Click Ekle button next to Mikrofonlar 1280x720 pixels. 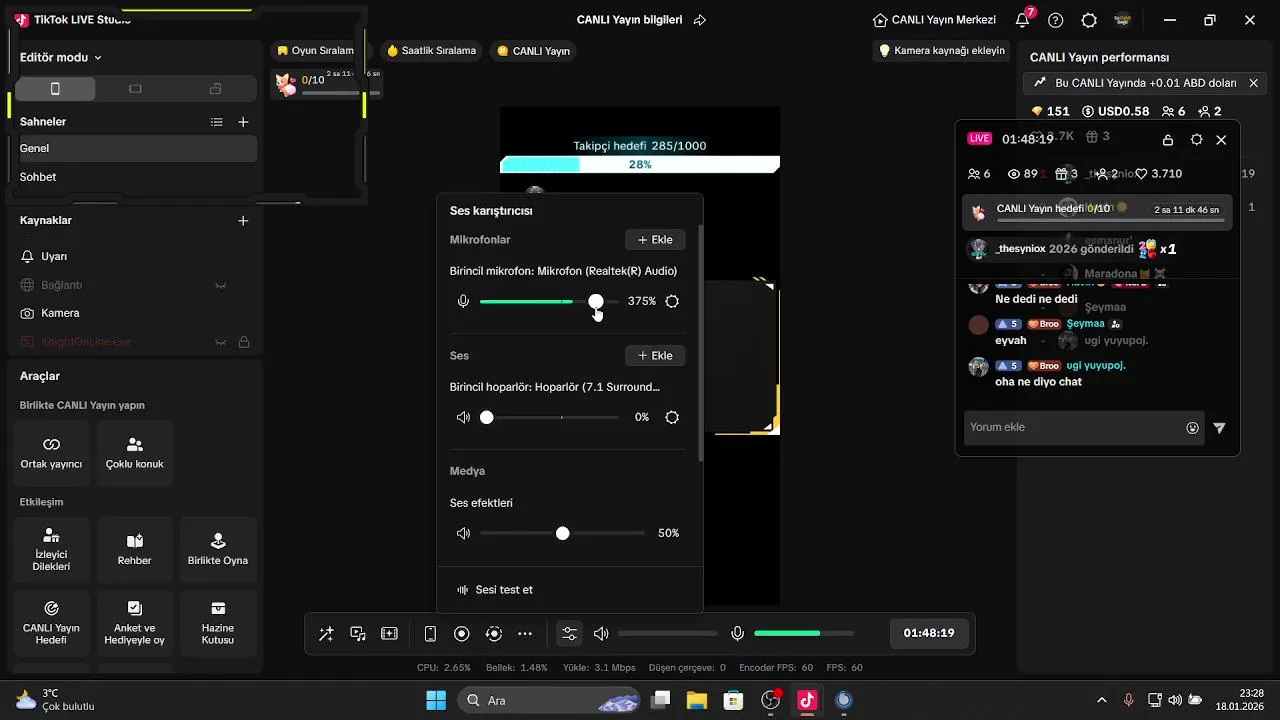click(x=655, y=240)
